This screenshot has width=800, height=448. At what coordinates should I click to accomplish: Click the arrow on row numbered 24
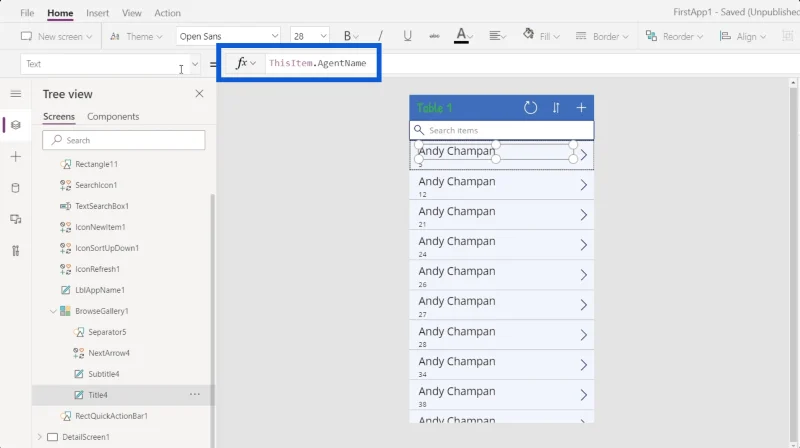pyautogui.click(x=584, y=245)
